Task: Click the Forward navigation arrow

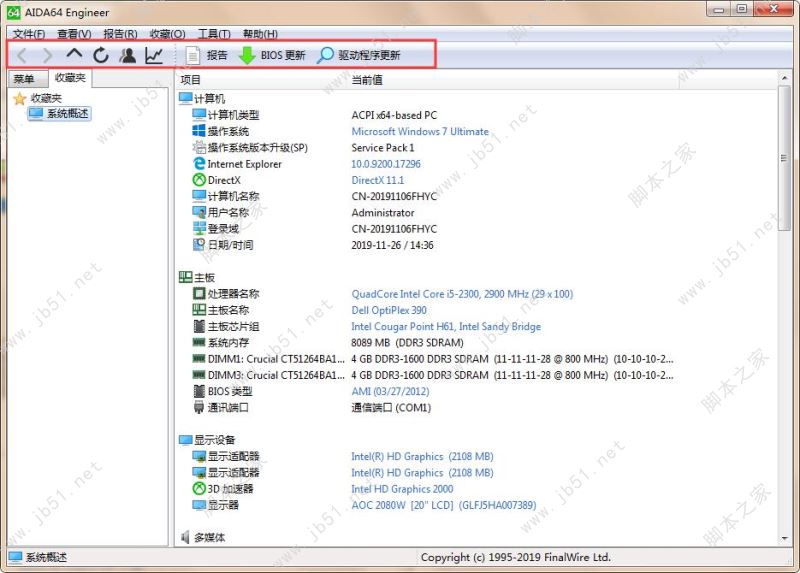Action: pyautogui.click(x=47, y=55)
